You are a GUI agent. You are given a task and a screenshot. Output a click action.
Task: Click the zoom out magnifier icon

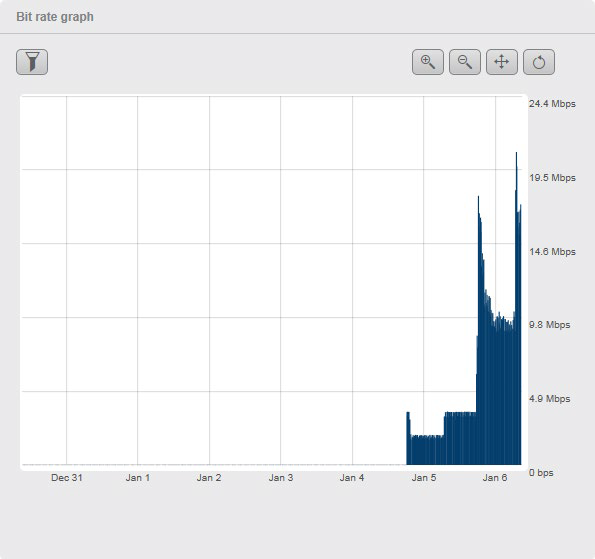[465, 62]
